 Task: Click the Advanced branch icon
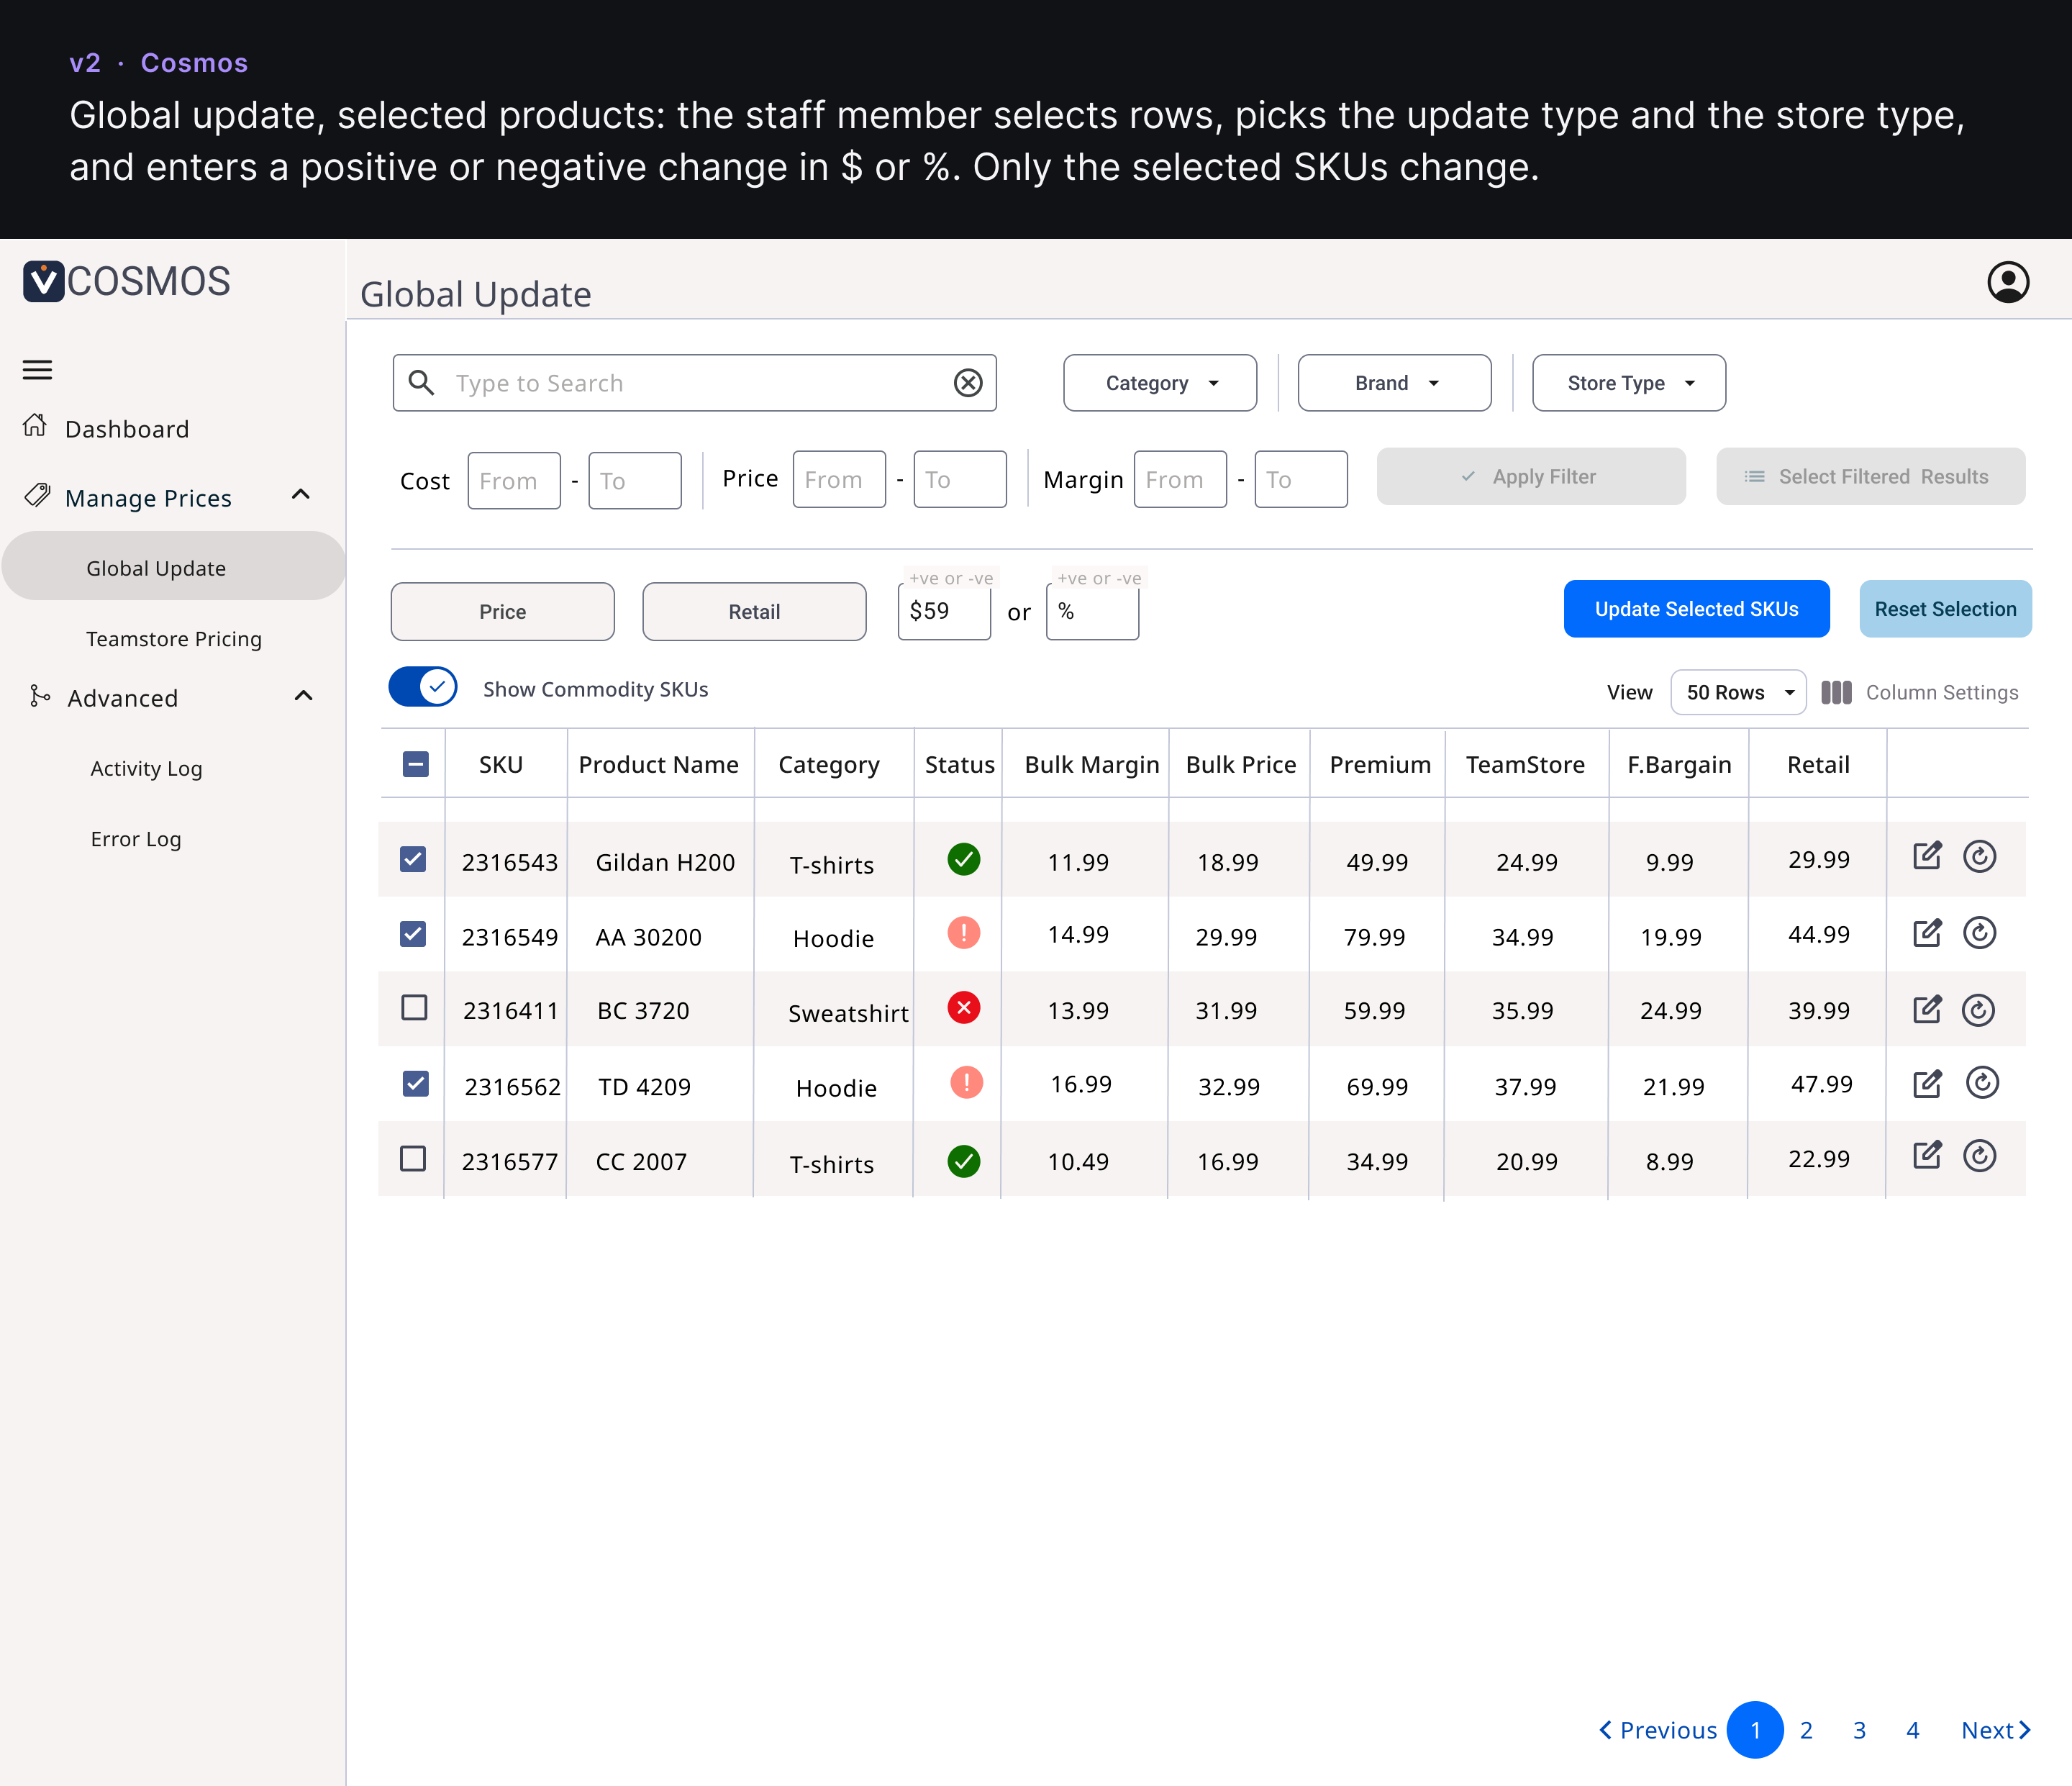(39, 696)
